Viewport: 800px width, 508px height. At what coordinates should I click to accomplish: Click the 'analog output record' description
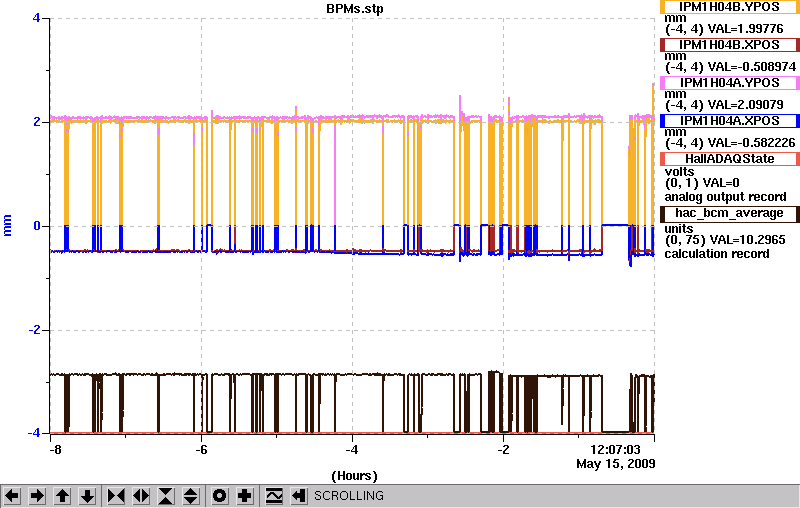pyautogui.click(x=725, y=197)
